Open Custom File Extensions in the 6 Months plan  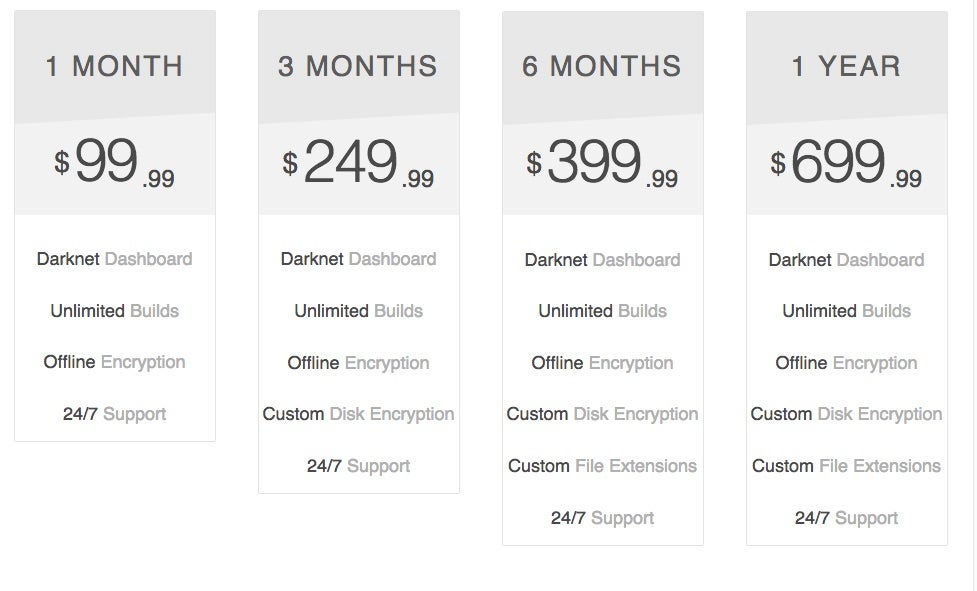(x=602, y=466)
